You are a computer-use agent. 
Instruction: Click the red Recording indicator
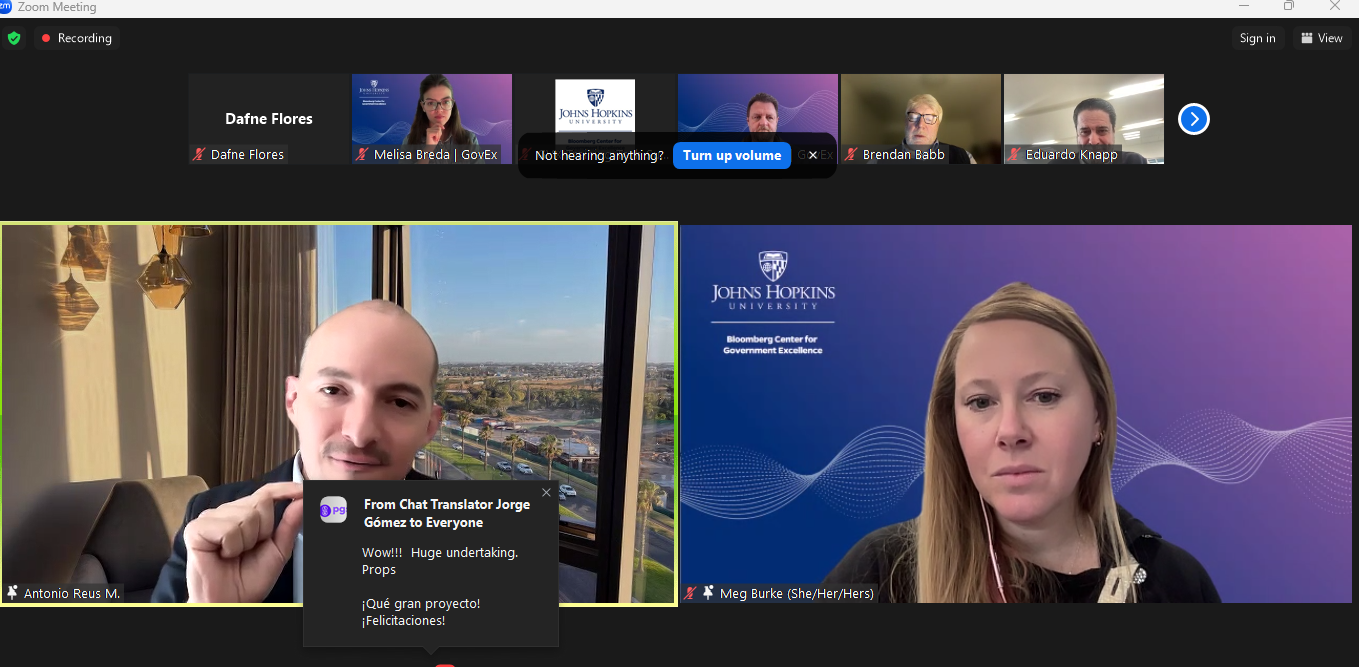pos(77,38)
